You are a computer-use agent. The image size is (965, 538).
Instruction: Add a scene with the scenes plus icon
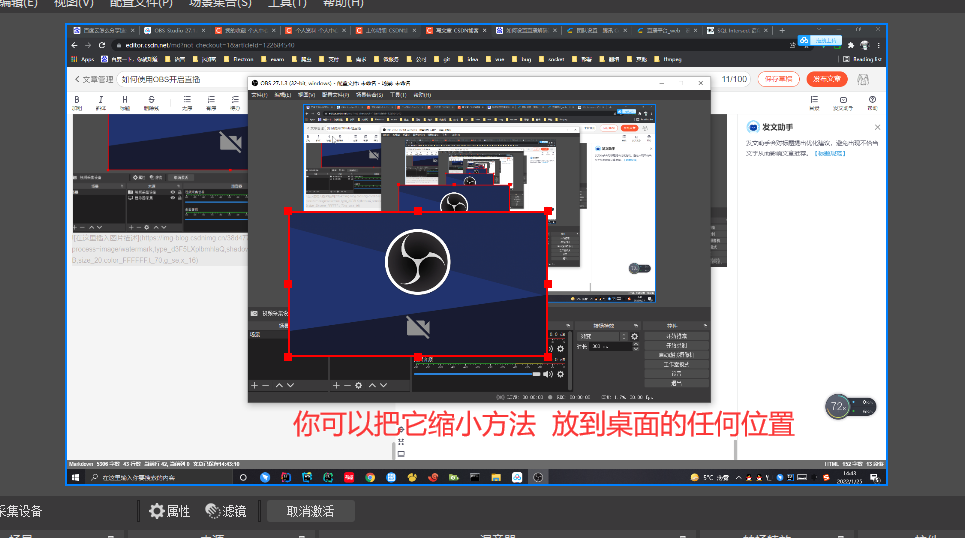point(254,385)
